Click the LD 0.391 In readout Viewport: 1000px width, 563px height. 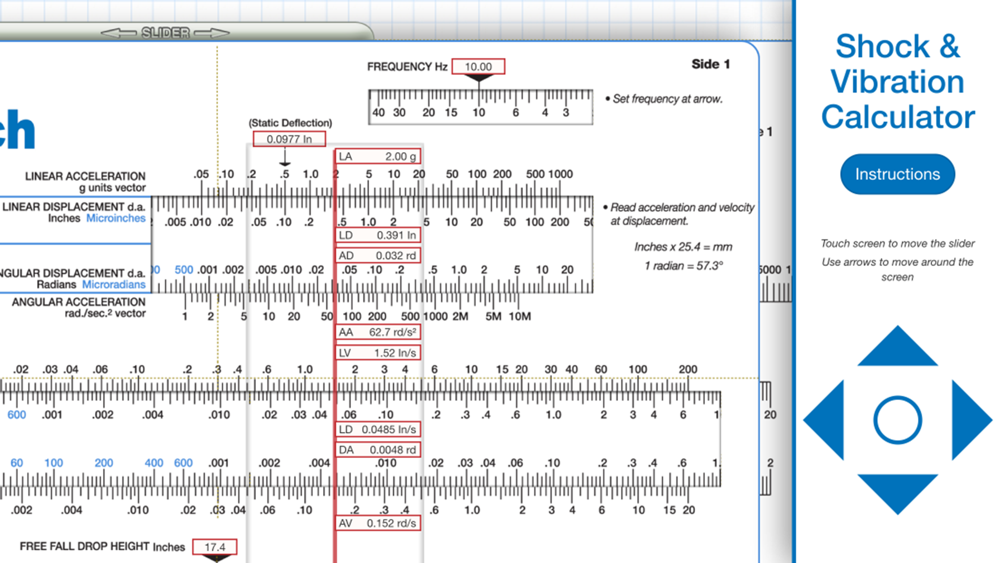(x=378, y=235)
